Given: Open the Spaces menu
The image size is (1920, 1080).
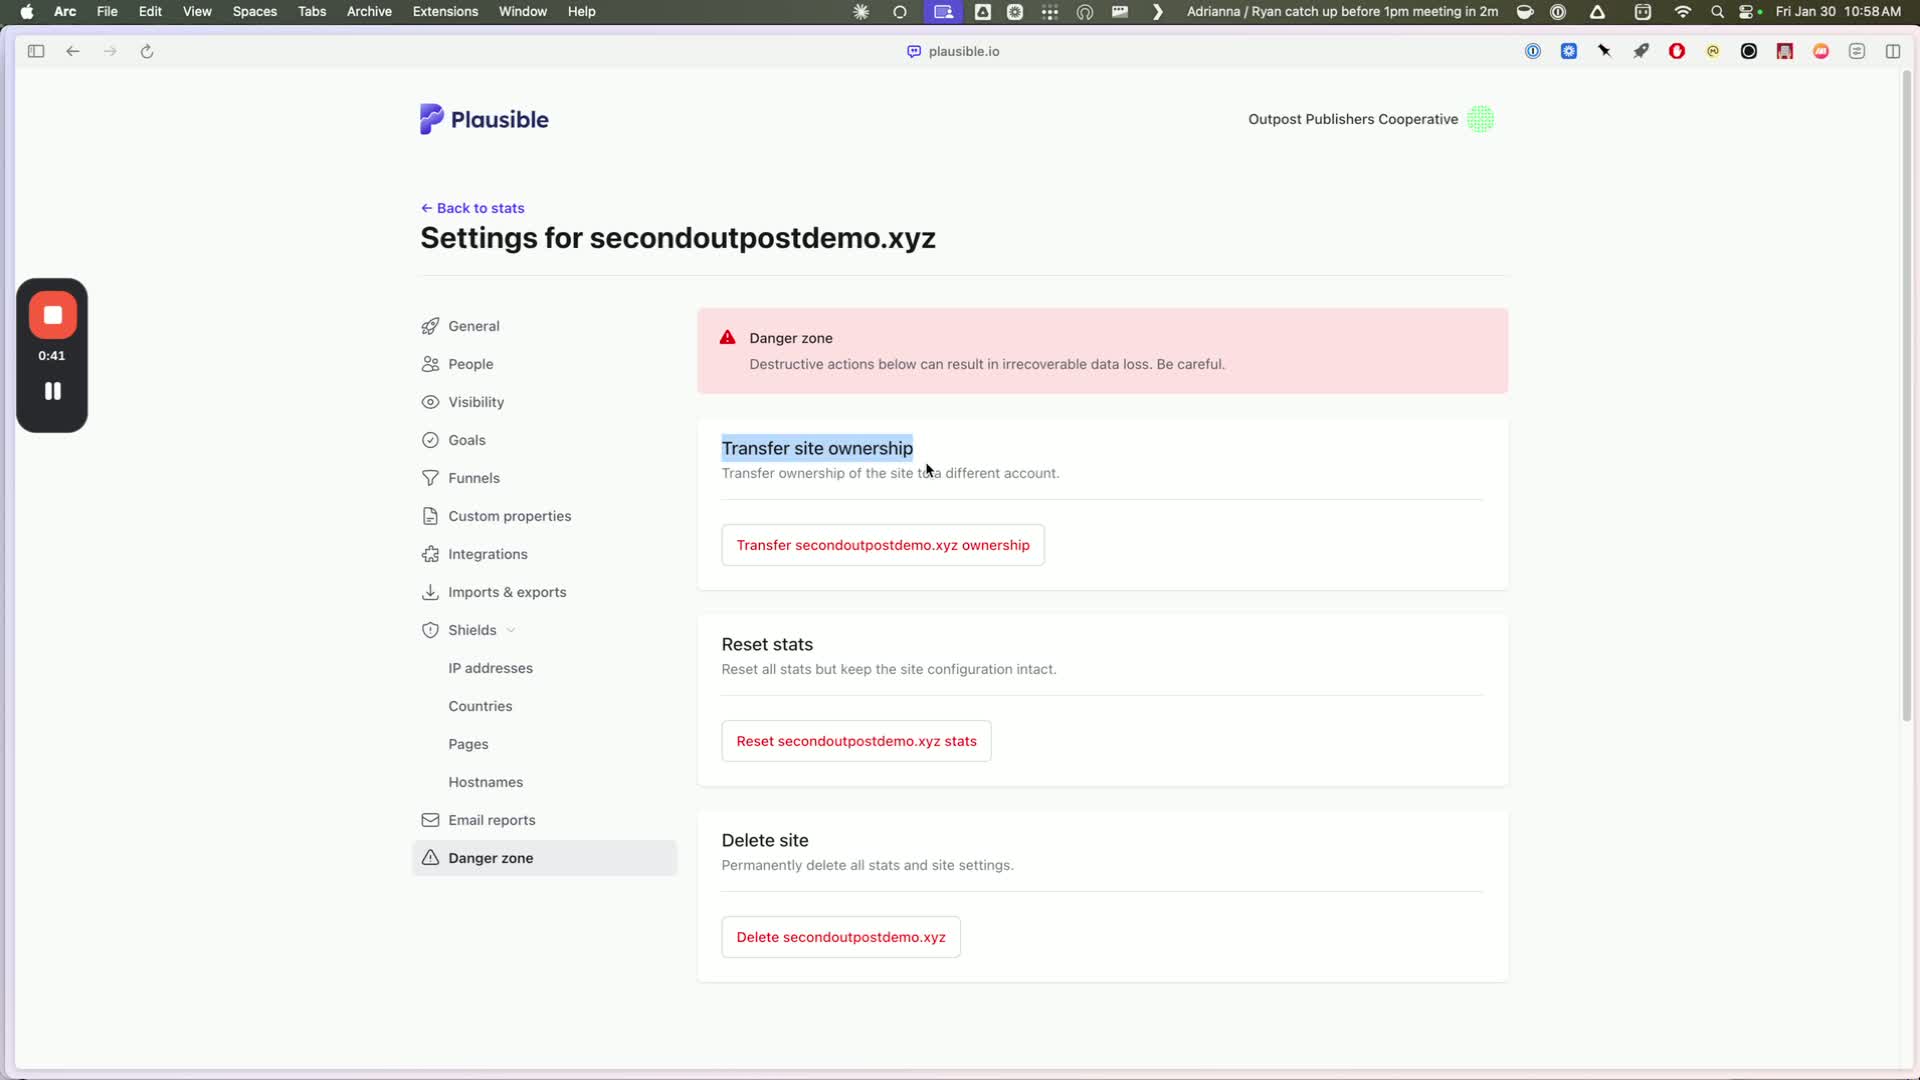Looking at the screenshot, I should 255,11.
